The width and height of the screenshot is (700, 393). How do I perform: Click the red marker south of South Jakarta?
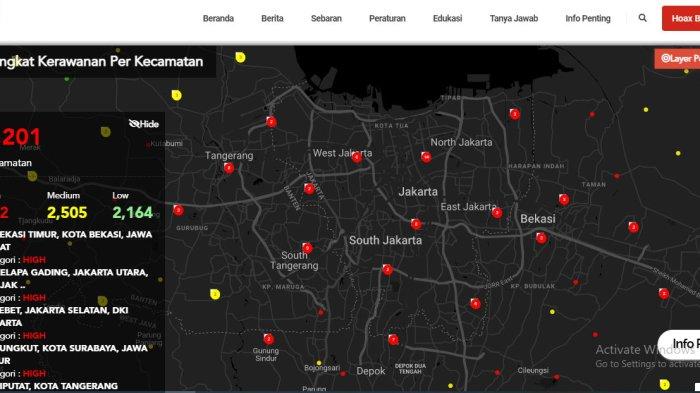[x=387, y=269]
